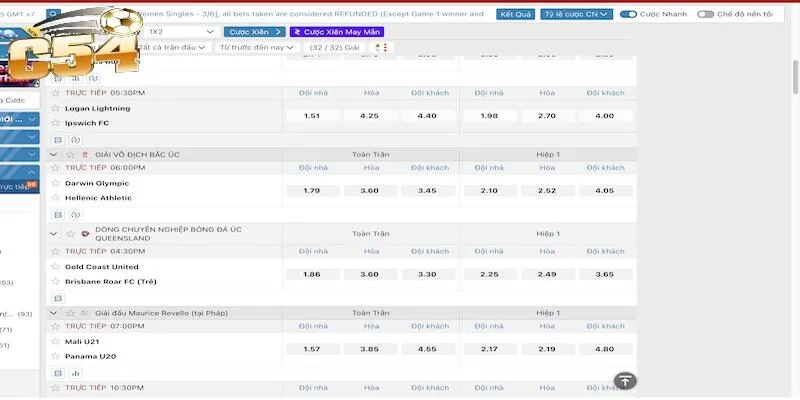Toggle the Cược Nhanh switch

pos(629,15)
